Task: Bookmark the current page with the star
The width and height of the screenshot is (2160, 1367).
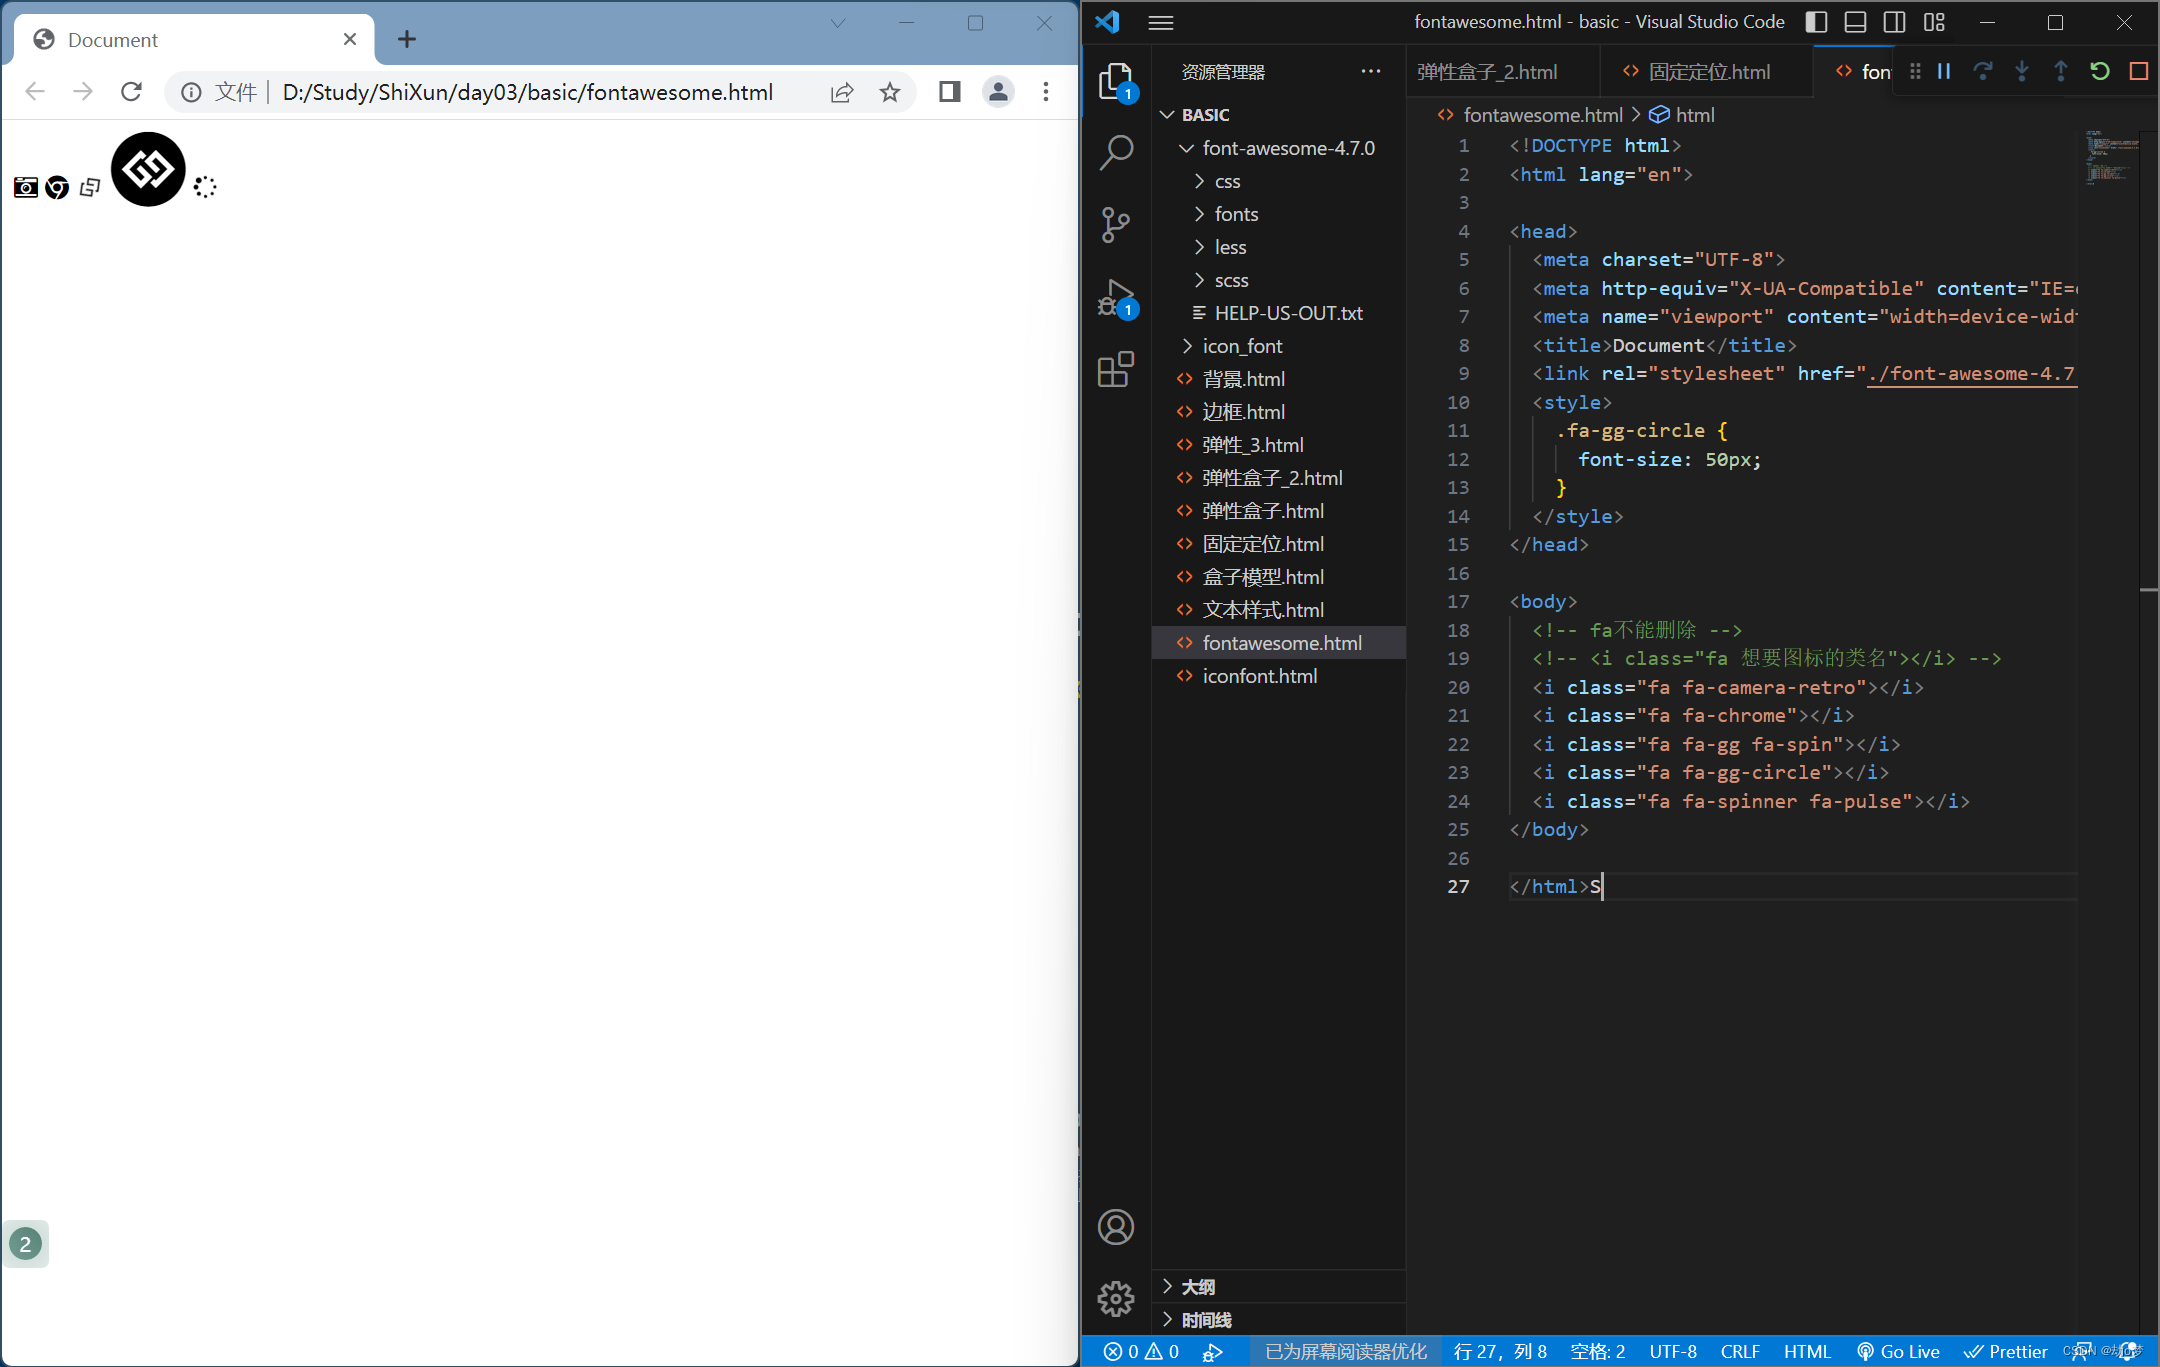Action: coord(889,92)
